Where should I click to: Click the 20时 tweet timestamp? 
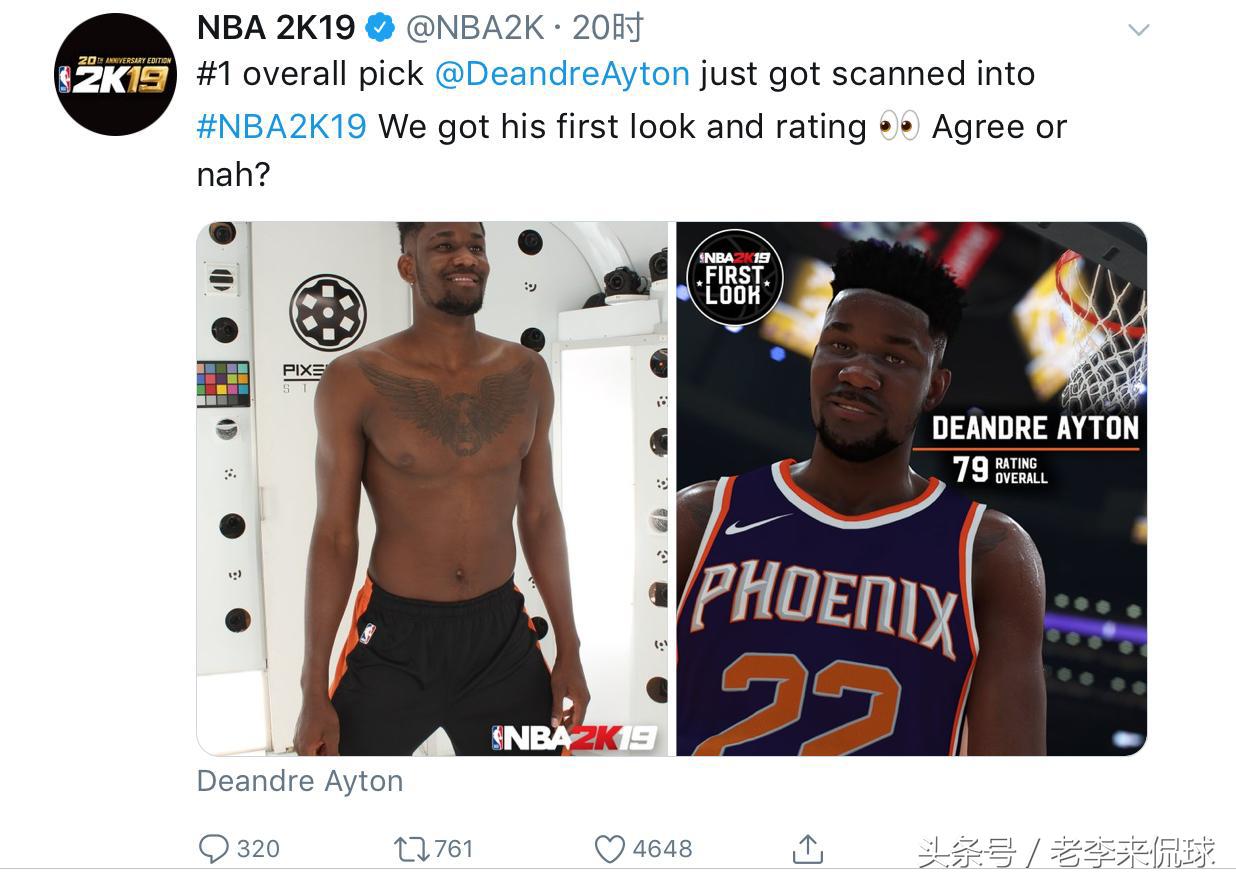607,28
